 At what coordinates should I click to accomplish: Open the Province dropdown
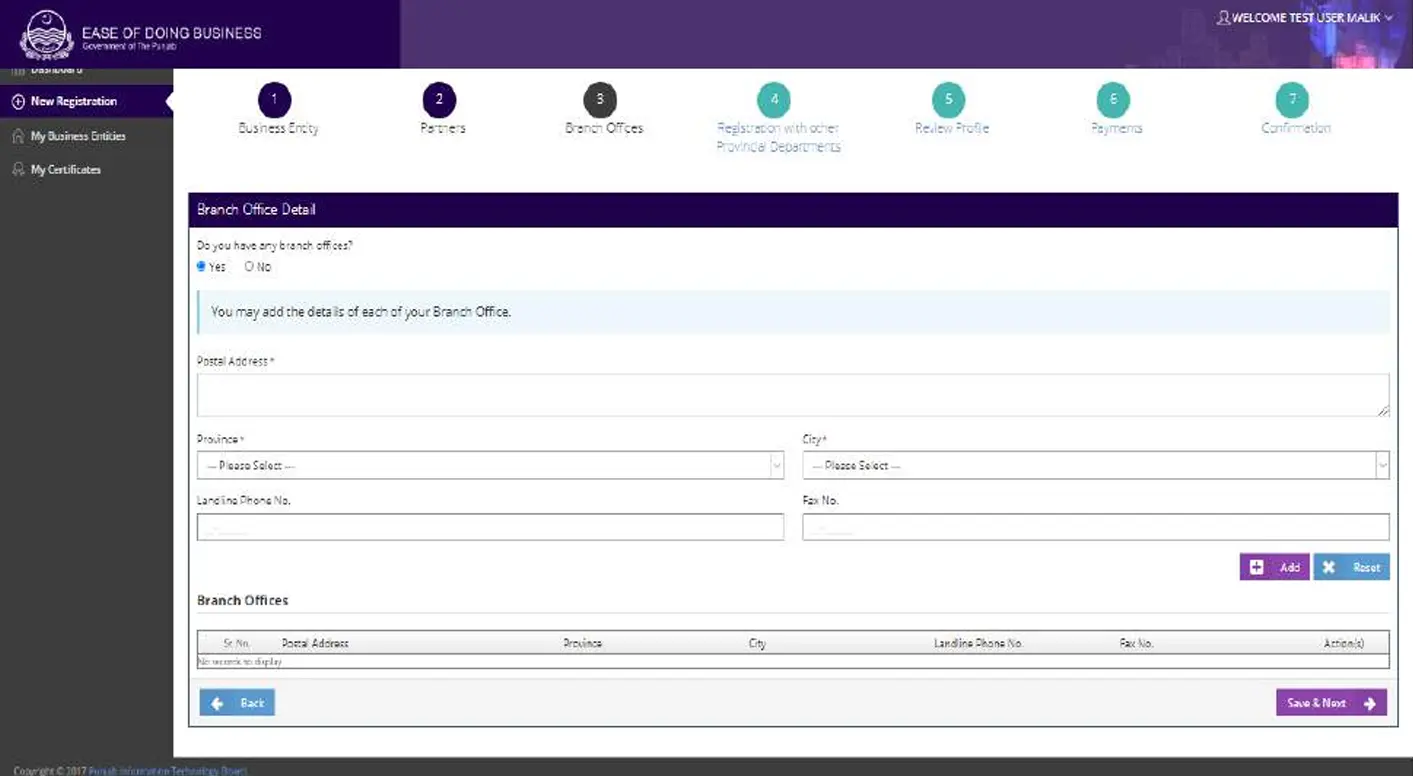[490, 466]
